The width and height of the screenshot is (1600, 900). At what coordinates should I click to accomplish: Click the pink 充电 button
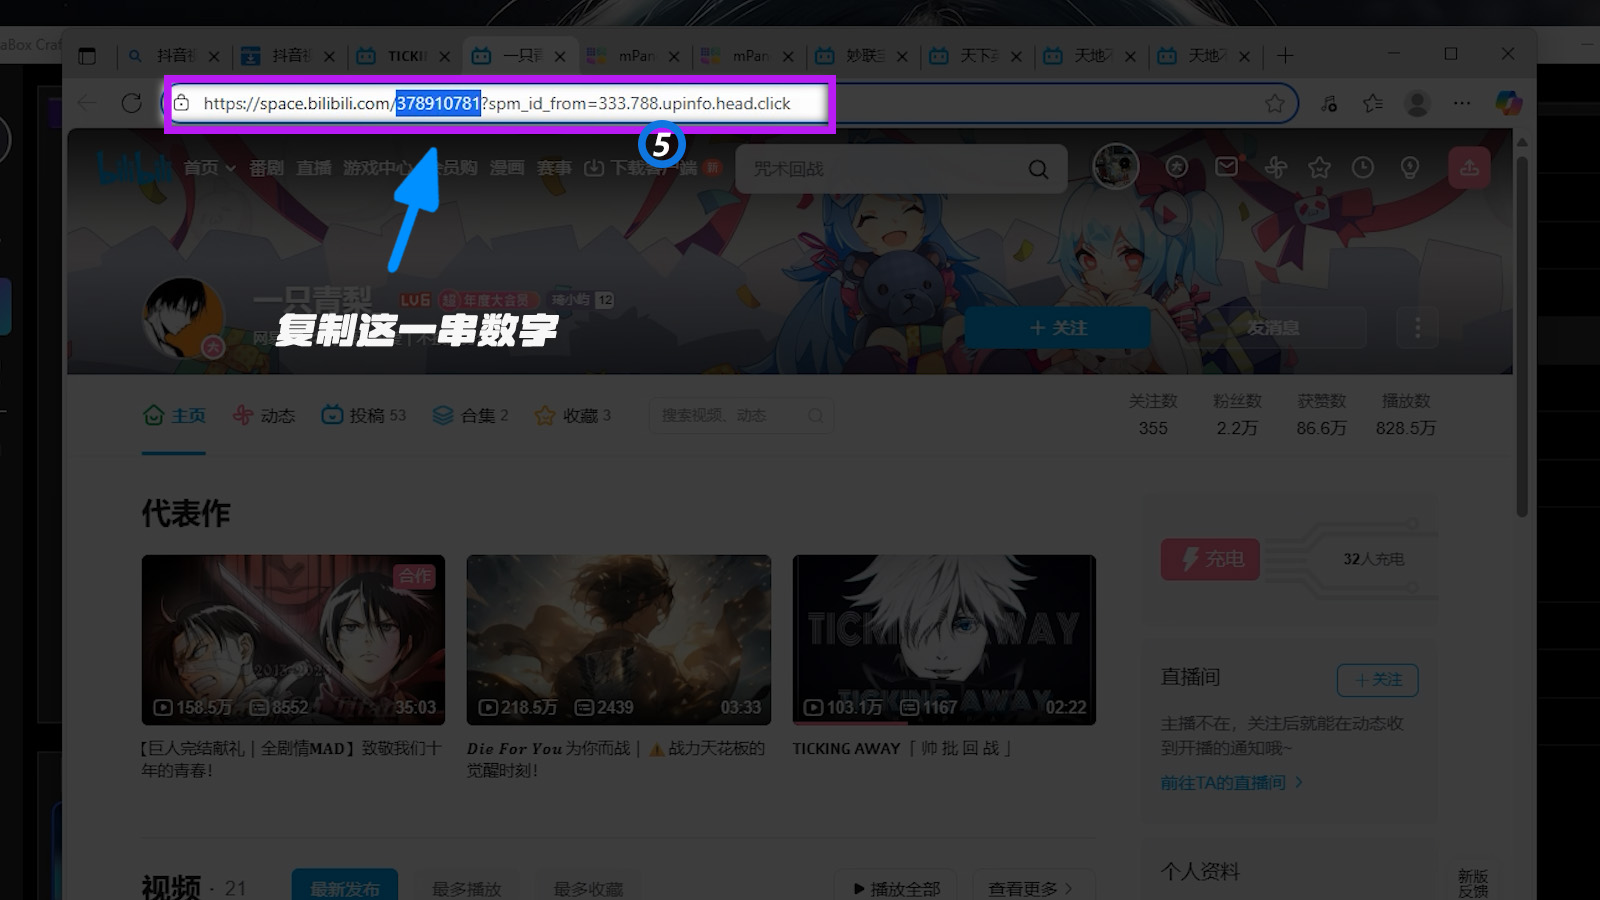(1210, 559)
